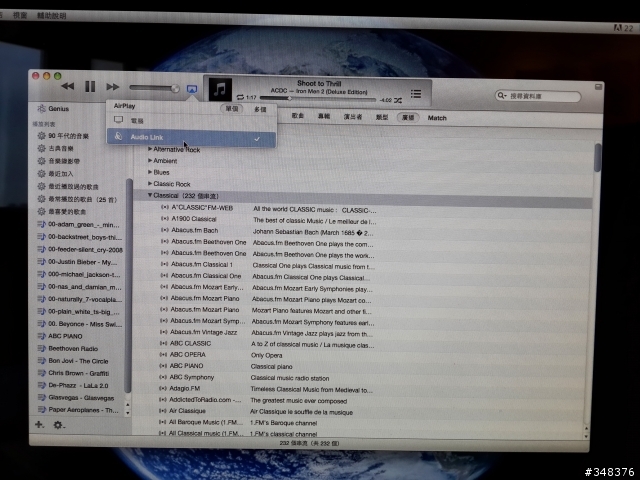This screenshot has height=480, width=640.
Task: Select Audio Link AirPlay device
Action: point(191,138)
